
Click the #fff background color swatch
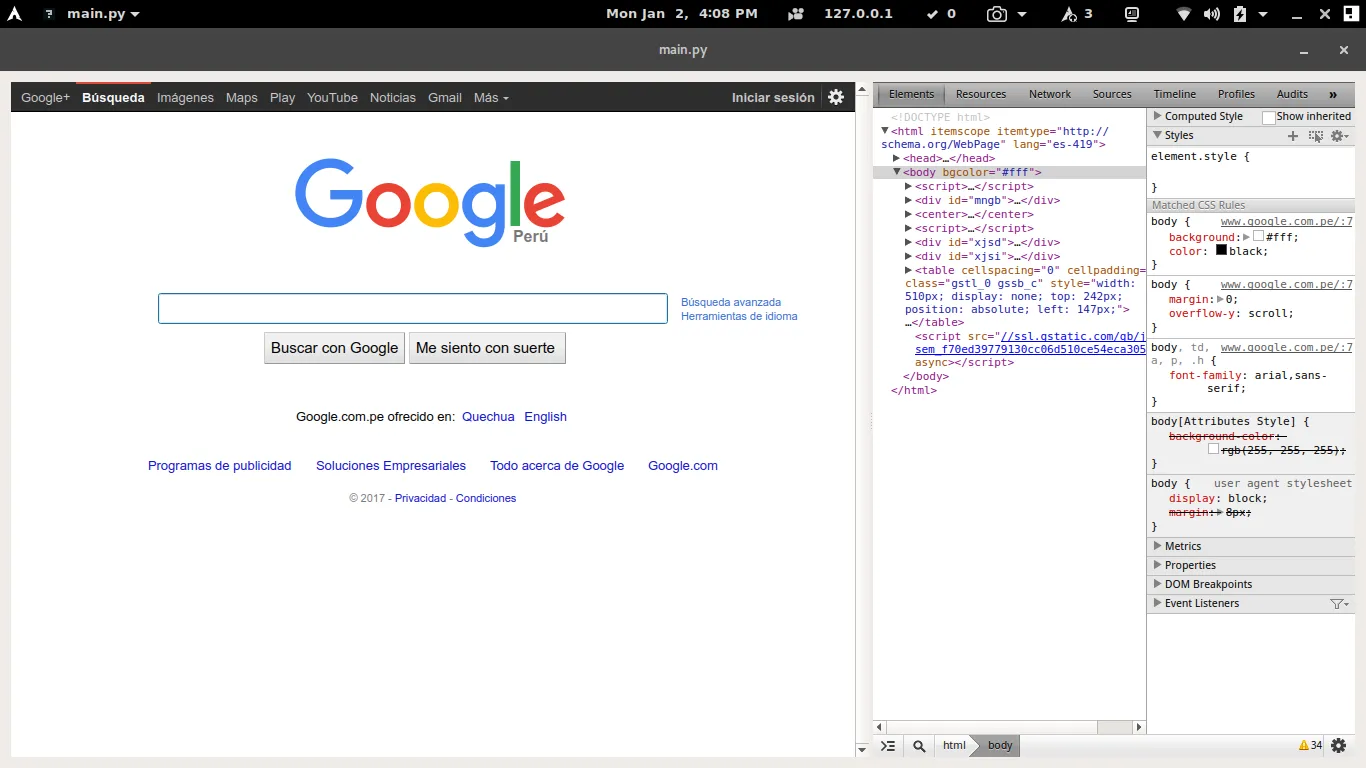[x=1259, y=237]
